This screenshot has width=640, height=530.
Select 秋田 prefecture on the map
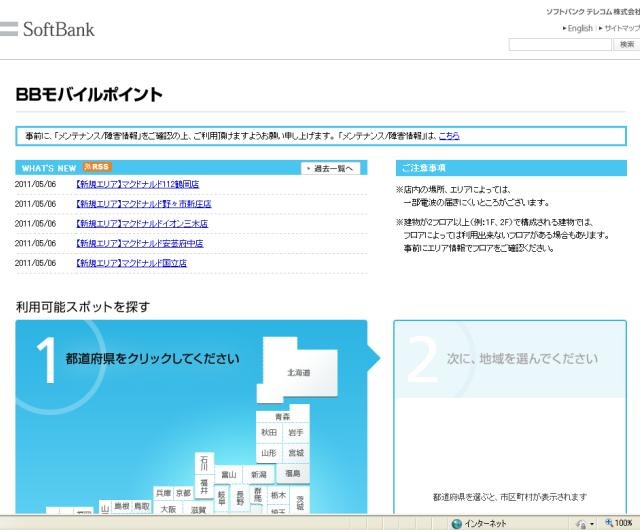(269, 432)
